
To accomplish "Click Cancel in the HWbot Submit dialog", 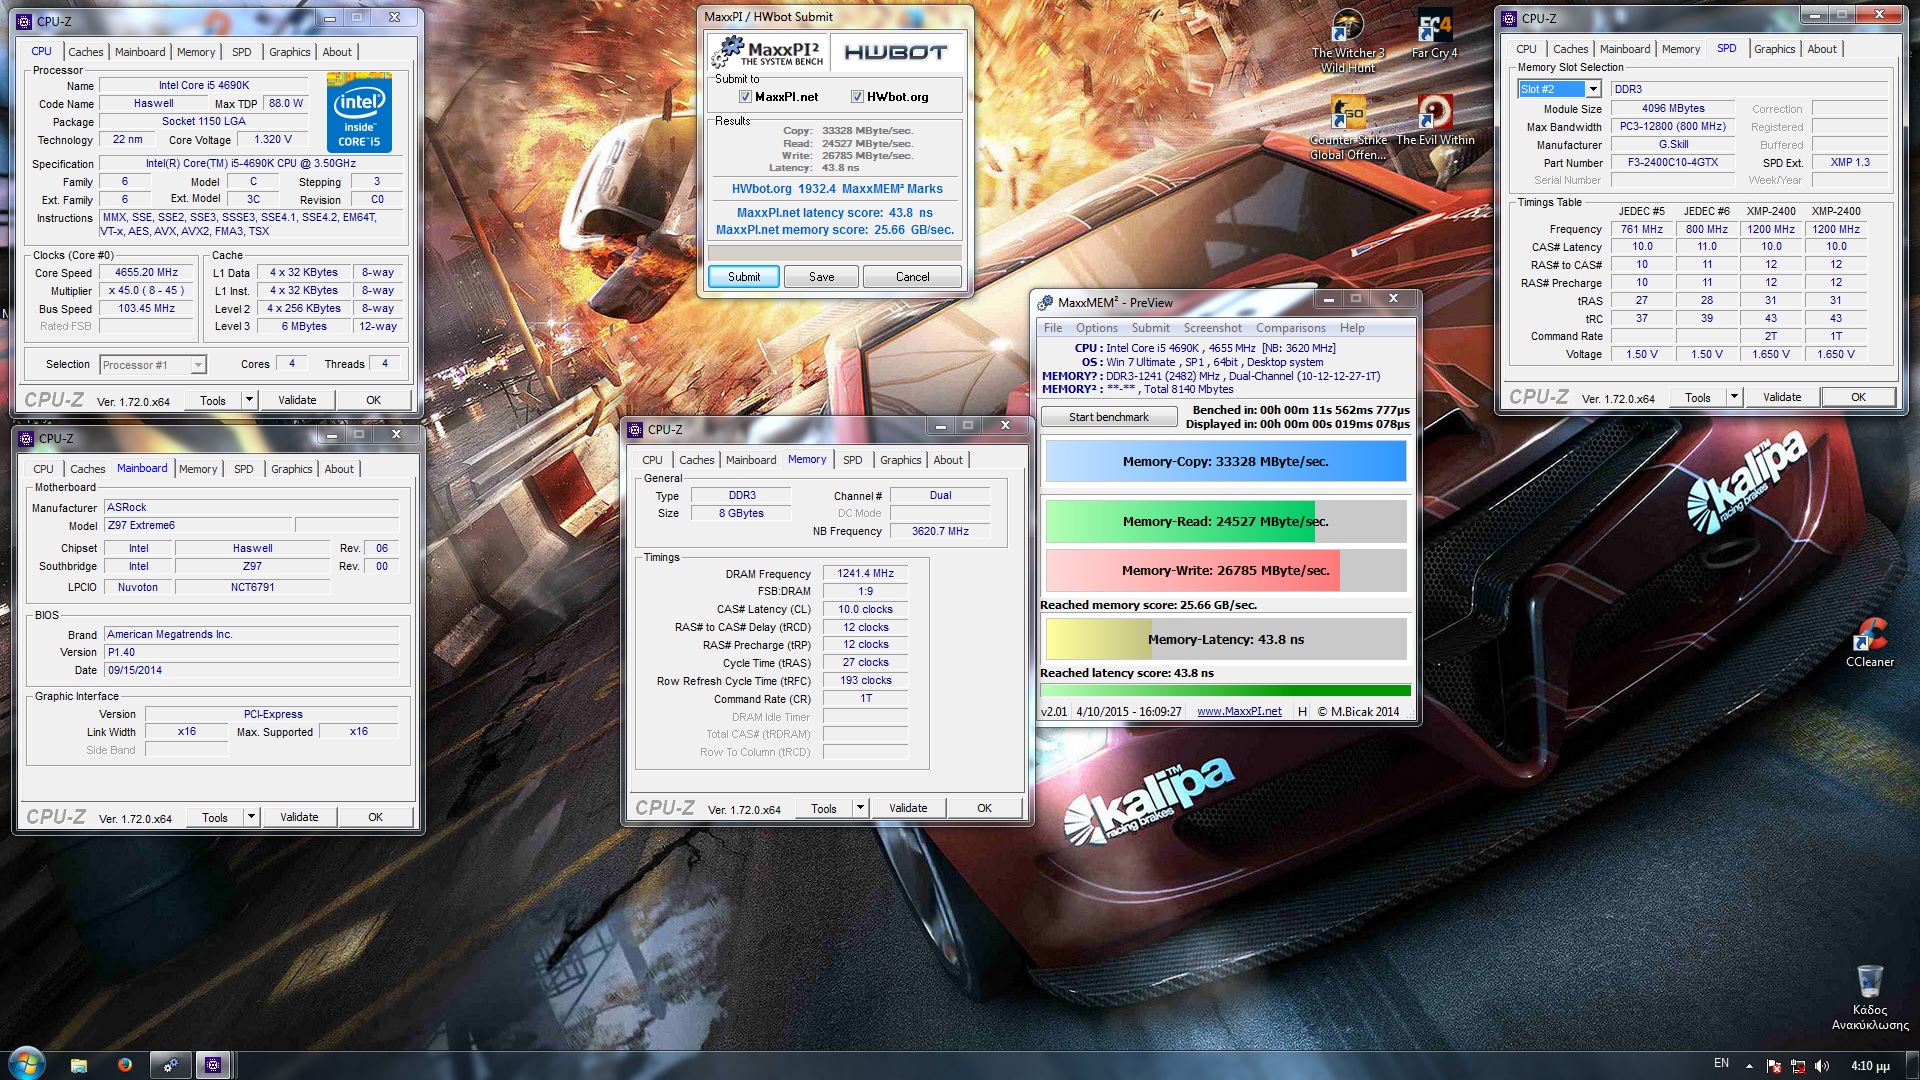I will click(912, 277).
